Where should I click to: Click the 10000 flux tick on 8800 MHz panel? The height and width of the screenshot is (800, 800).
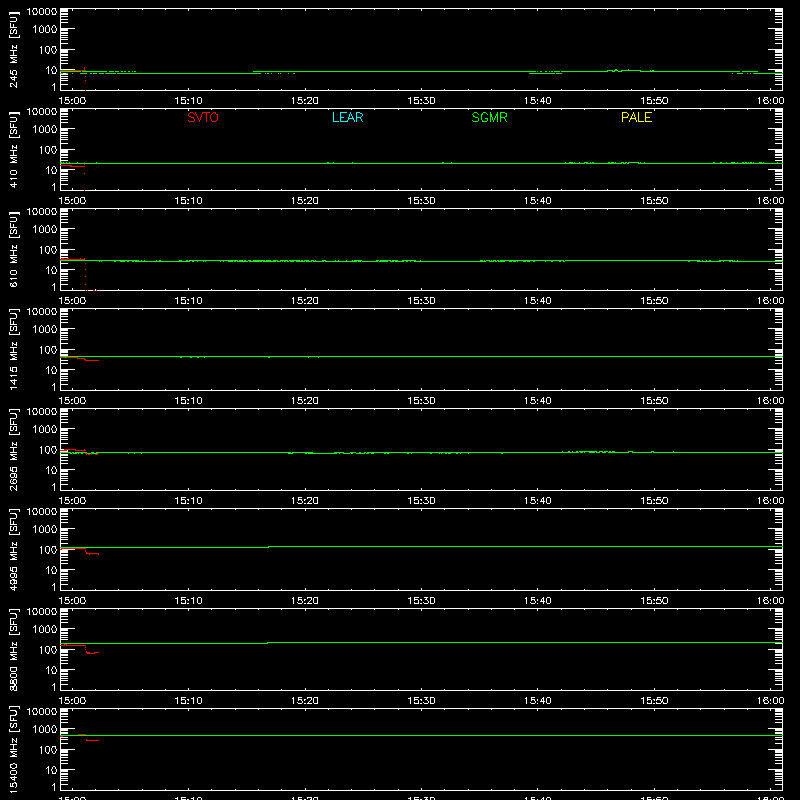42,612
